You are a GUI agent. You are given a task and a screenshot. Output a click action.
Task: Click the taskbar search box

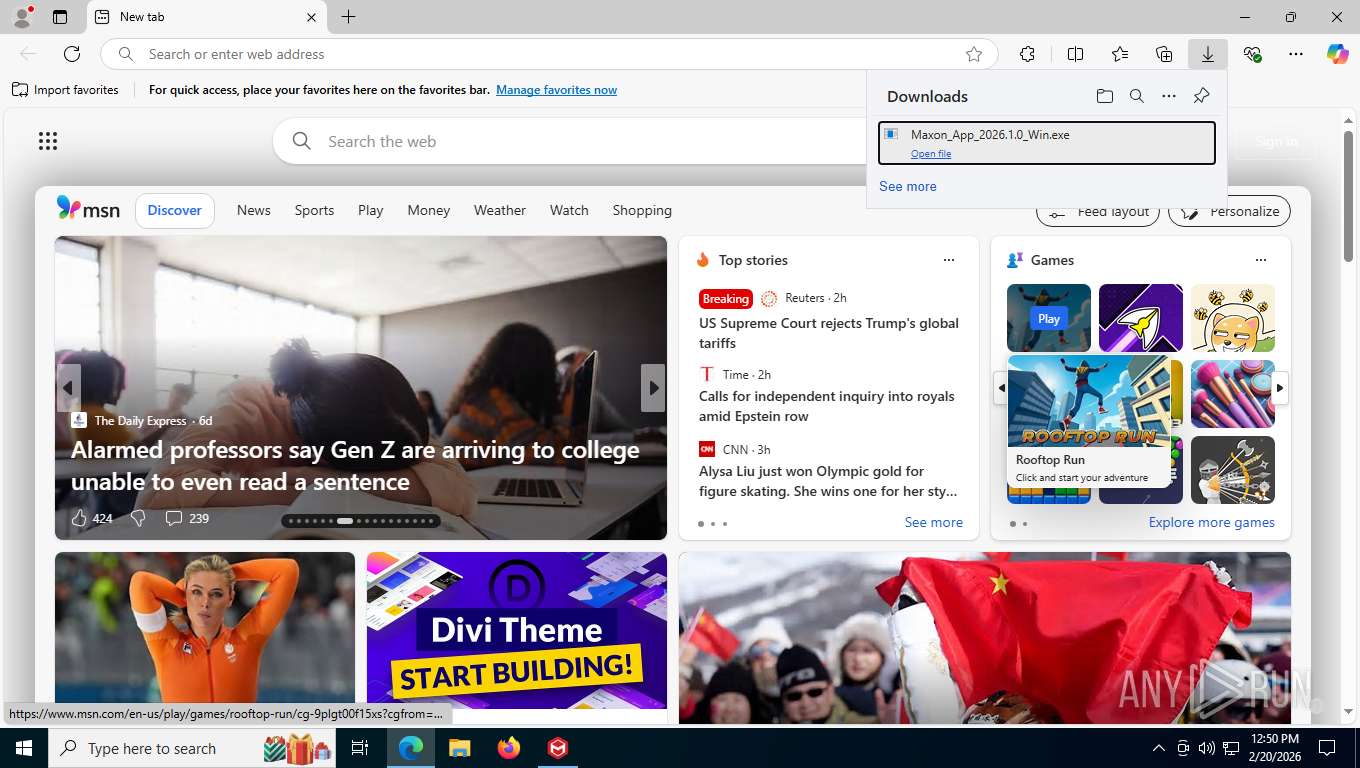click(x=192, y=748)
